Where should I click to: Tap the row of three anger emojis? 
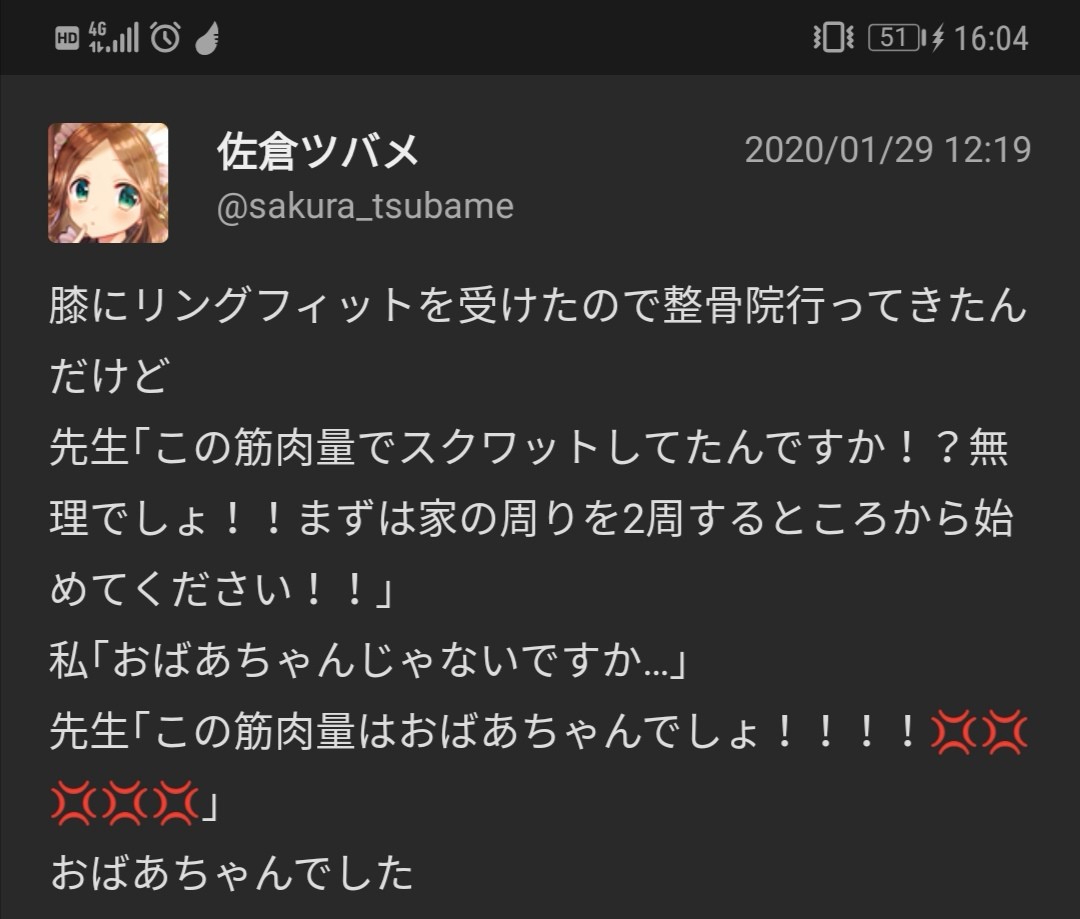coord(125,803)
